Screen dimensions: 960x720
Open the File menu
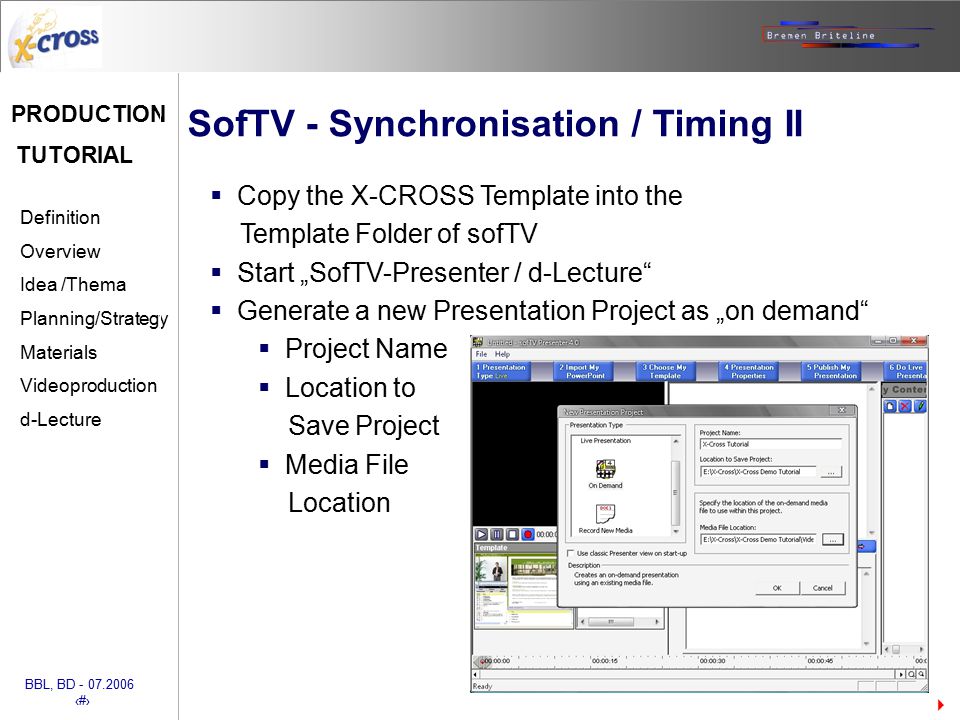click(x=482, y=354)
